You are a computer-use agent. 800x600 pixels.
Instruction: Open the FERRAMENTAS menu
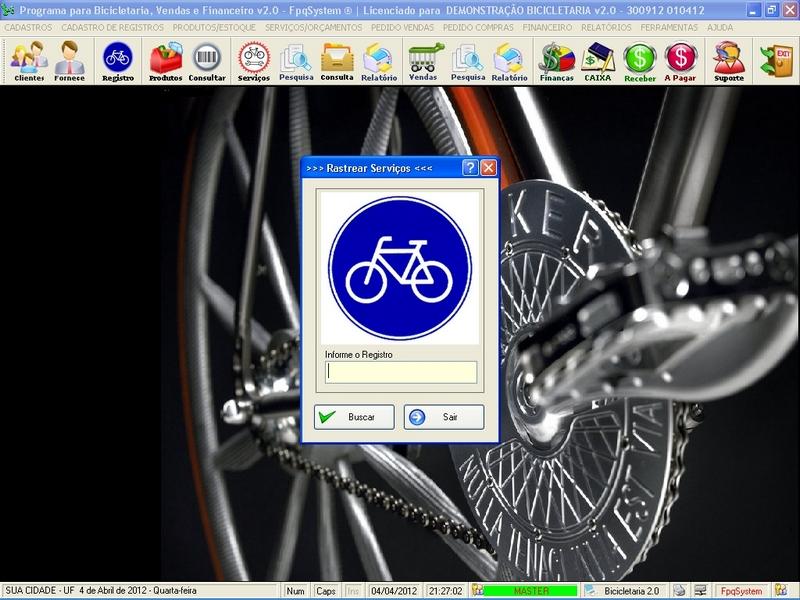669,28
